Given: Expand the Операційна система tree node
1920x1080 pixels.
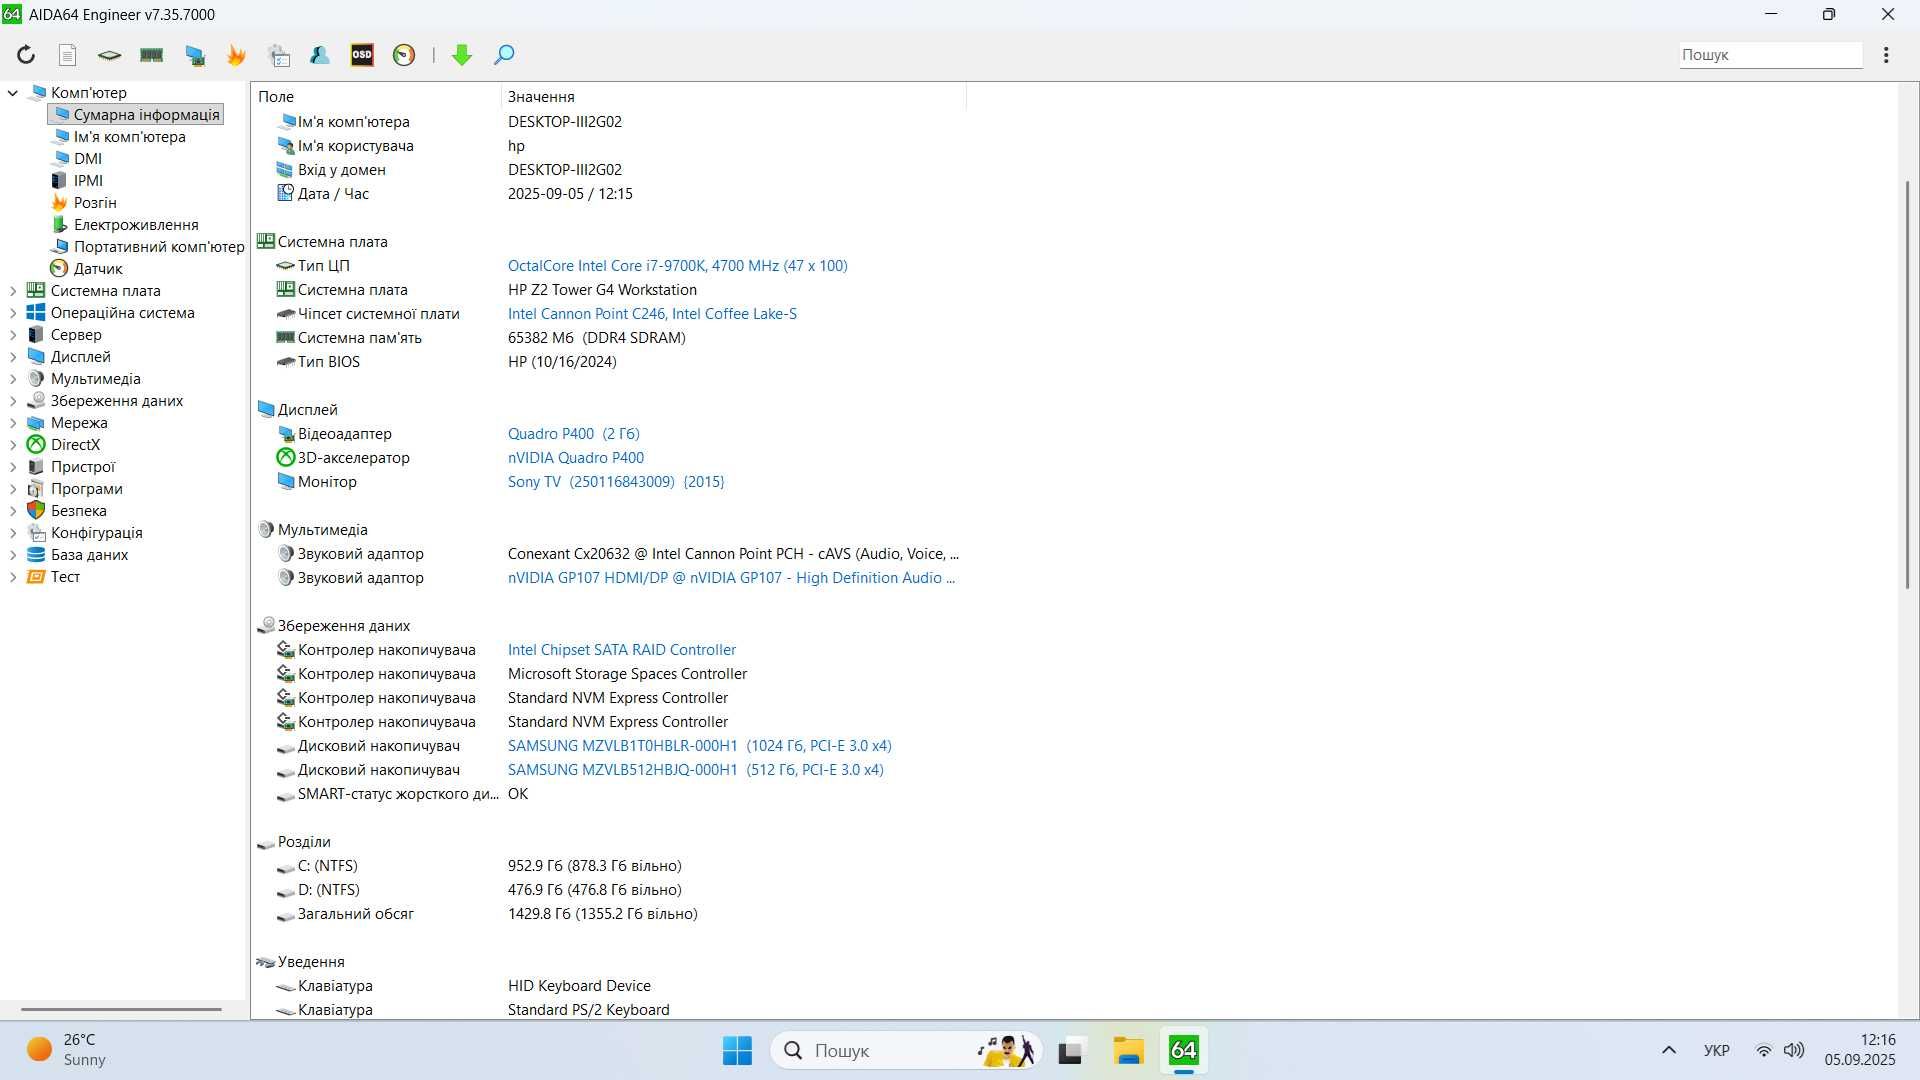Looking at the screenshot, I should 13,313.
